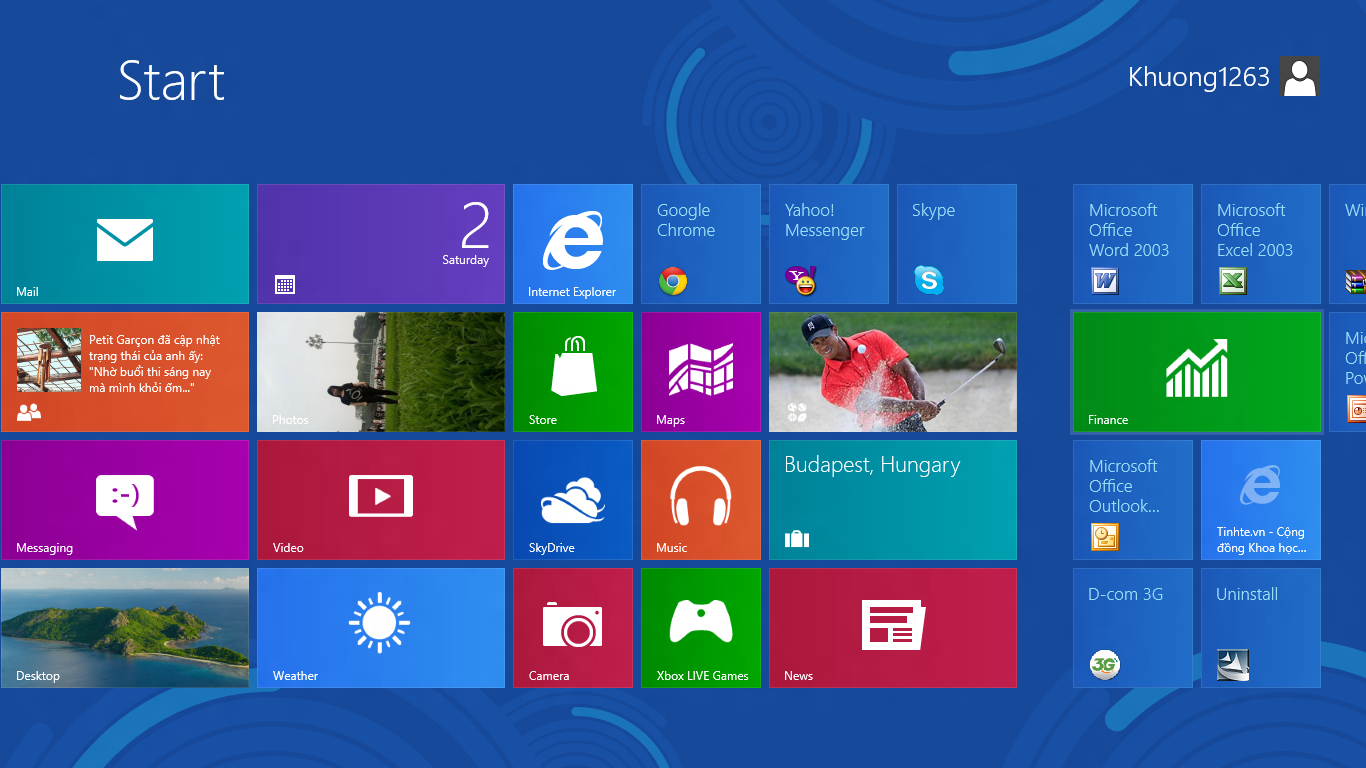Launch Internet Explorer tile
Viewport: 1366px width, 768px height.
click(x=573, y=244)
